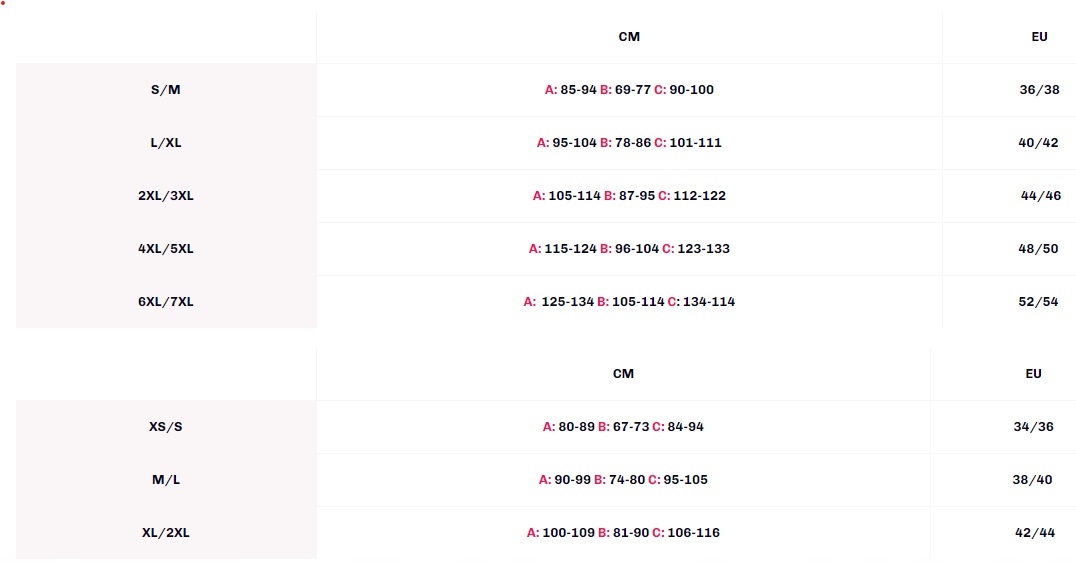The width and height of the screenshot is (1076, 562).
Task: Click the EU size 34/36 cell
Action: click(1033, 427)
